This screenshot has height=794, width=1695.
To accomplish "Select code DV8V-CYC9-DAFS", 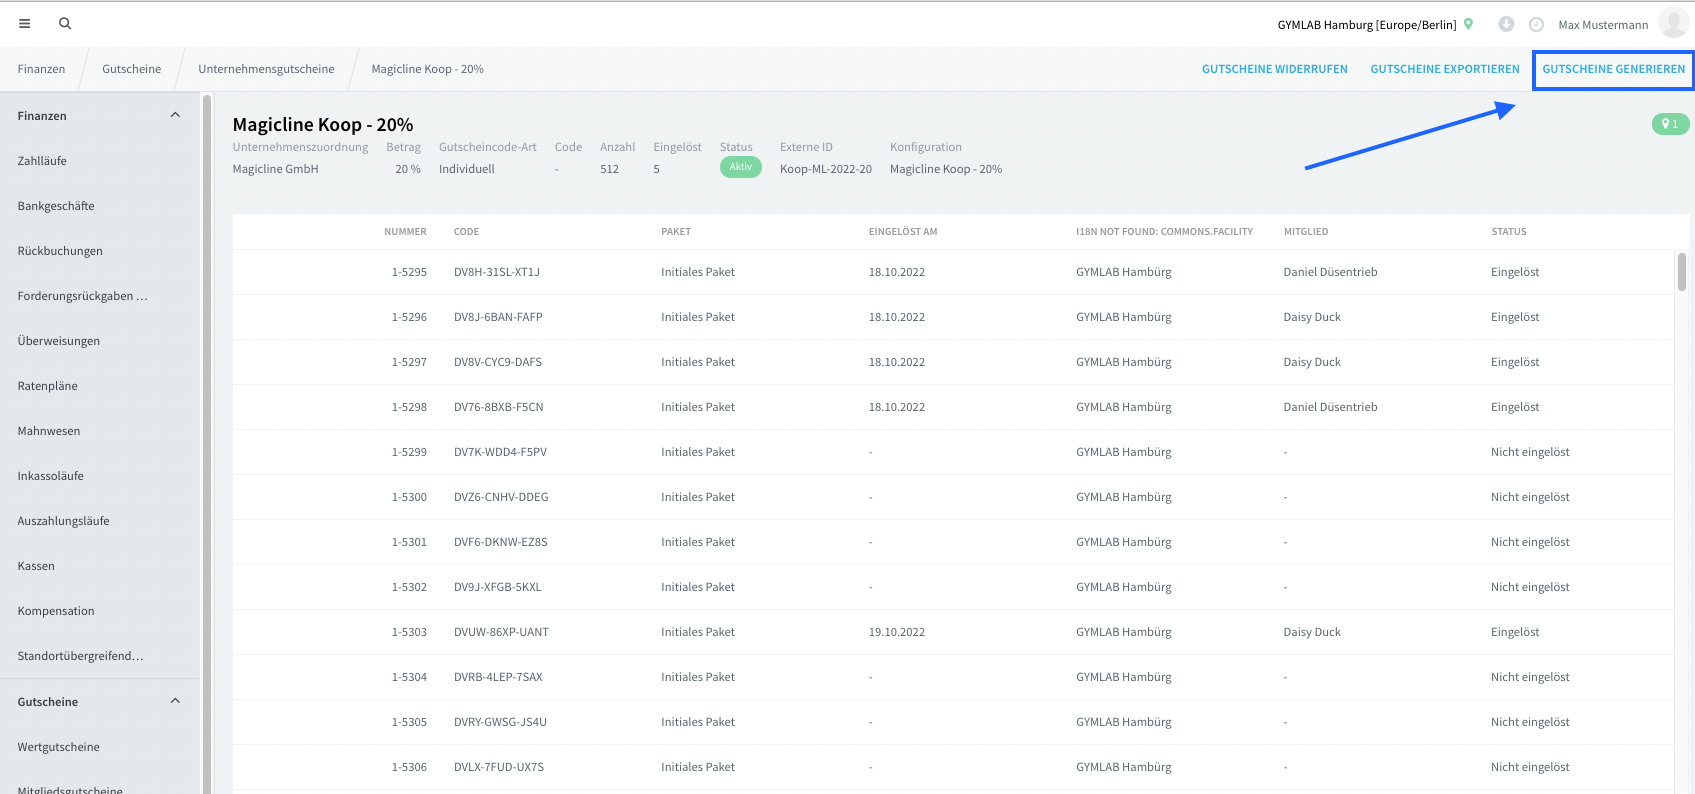I will [498, 362].
